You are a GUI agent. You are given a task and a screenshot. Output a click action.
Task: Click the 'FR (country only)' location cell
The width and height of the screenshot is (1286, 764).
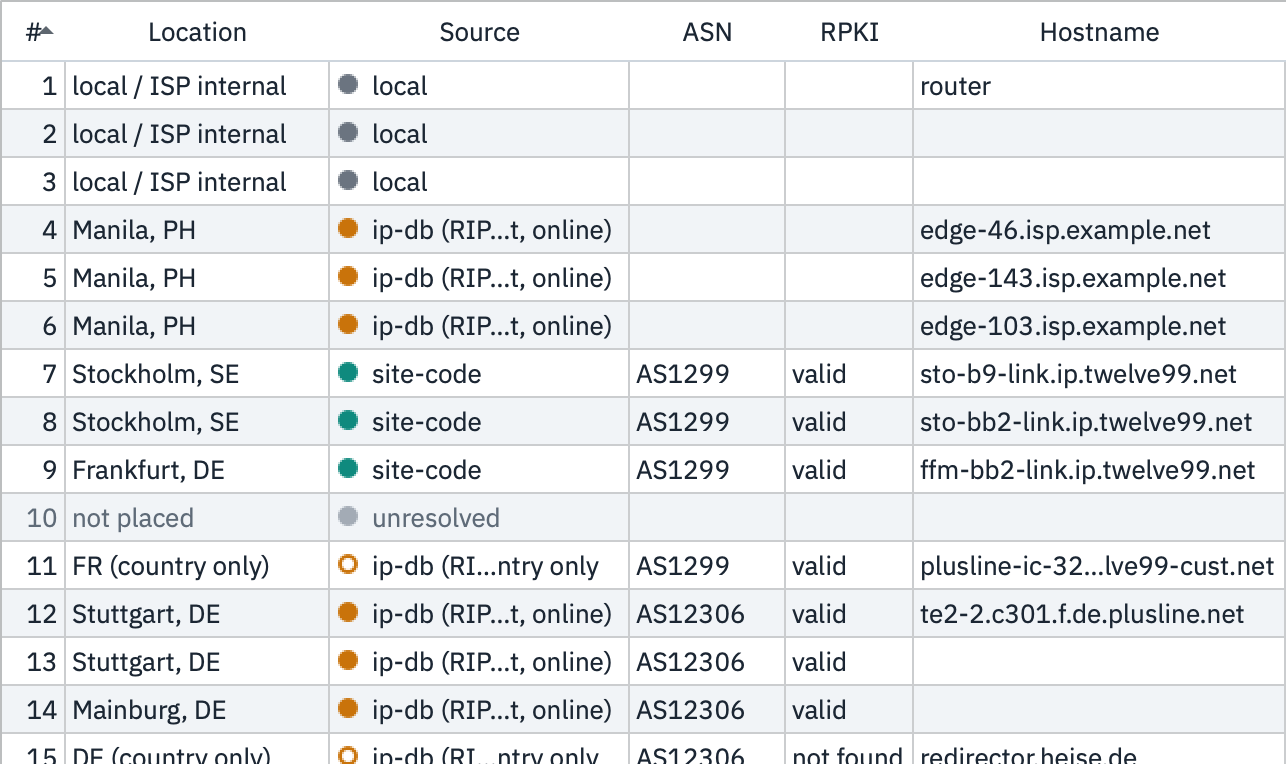(197, 566)
